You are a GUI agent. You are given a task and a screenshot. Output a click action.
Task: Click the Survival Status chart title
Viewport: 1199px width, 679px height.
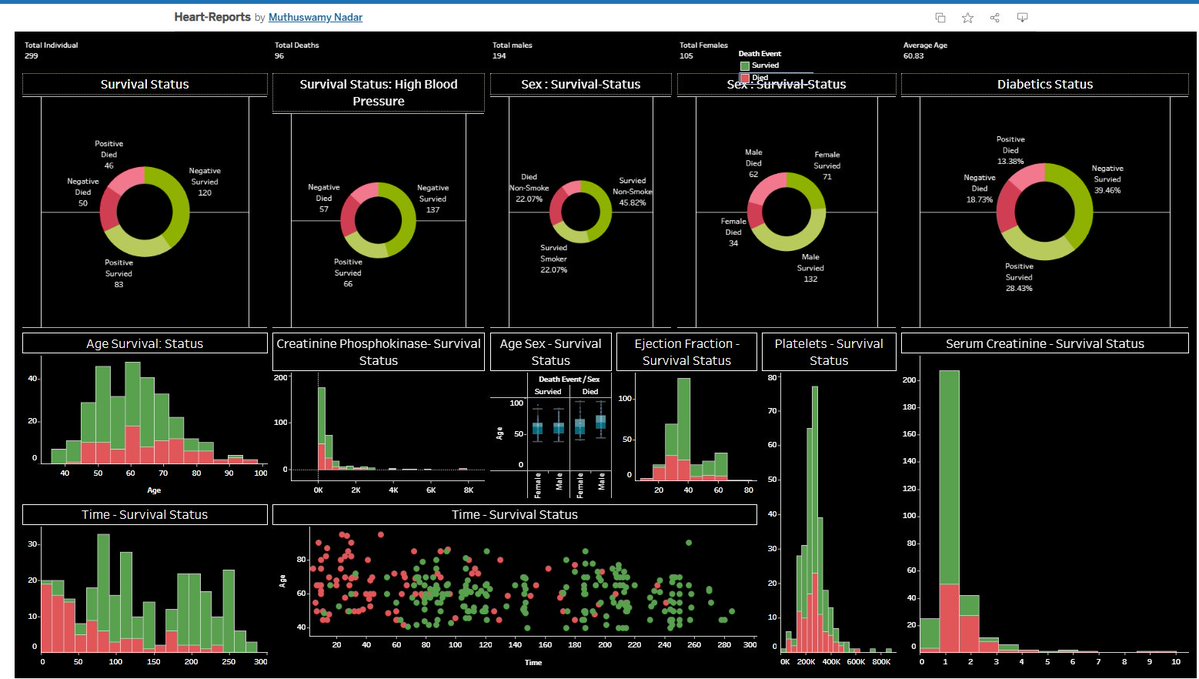[x=143, y=84]
